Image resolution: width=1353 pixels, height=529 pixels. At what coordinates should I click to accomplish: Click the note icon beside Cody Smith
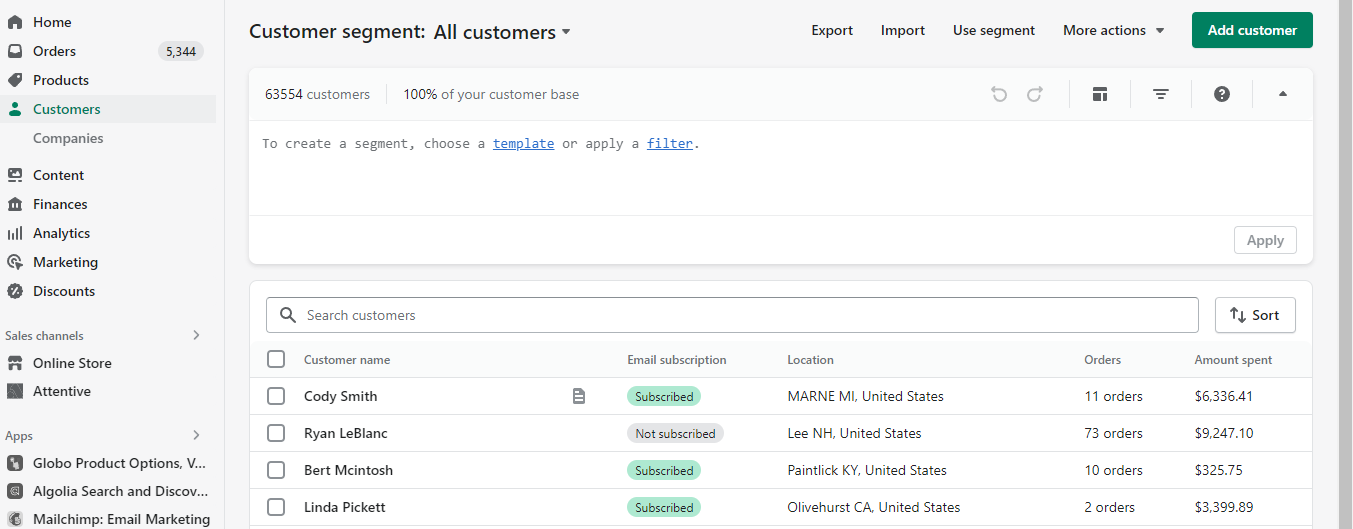pos(579,396)
